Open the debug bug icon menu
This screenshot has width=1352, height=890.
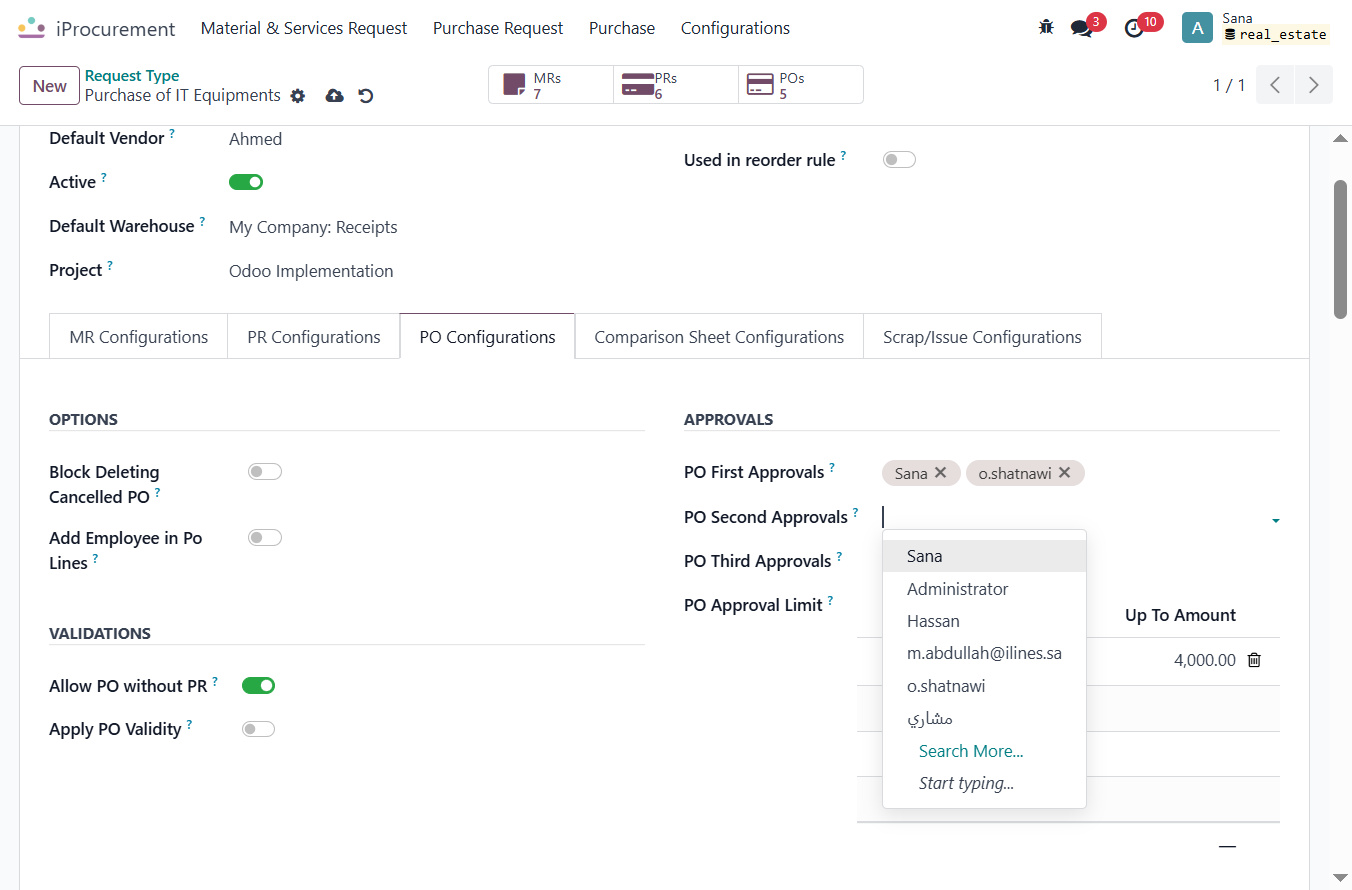click(x=1046, y=28)
